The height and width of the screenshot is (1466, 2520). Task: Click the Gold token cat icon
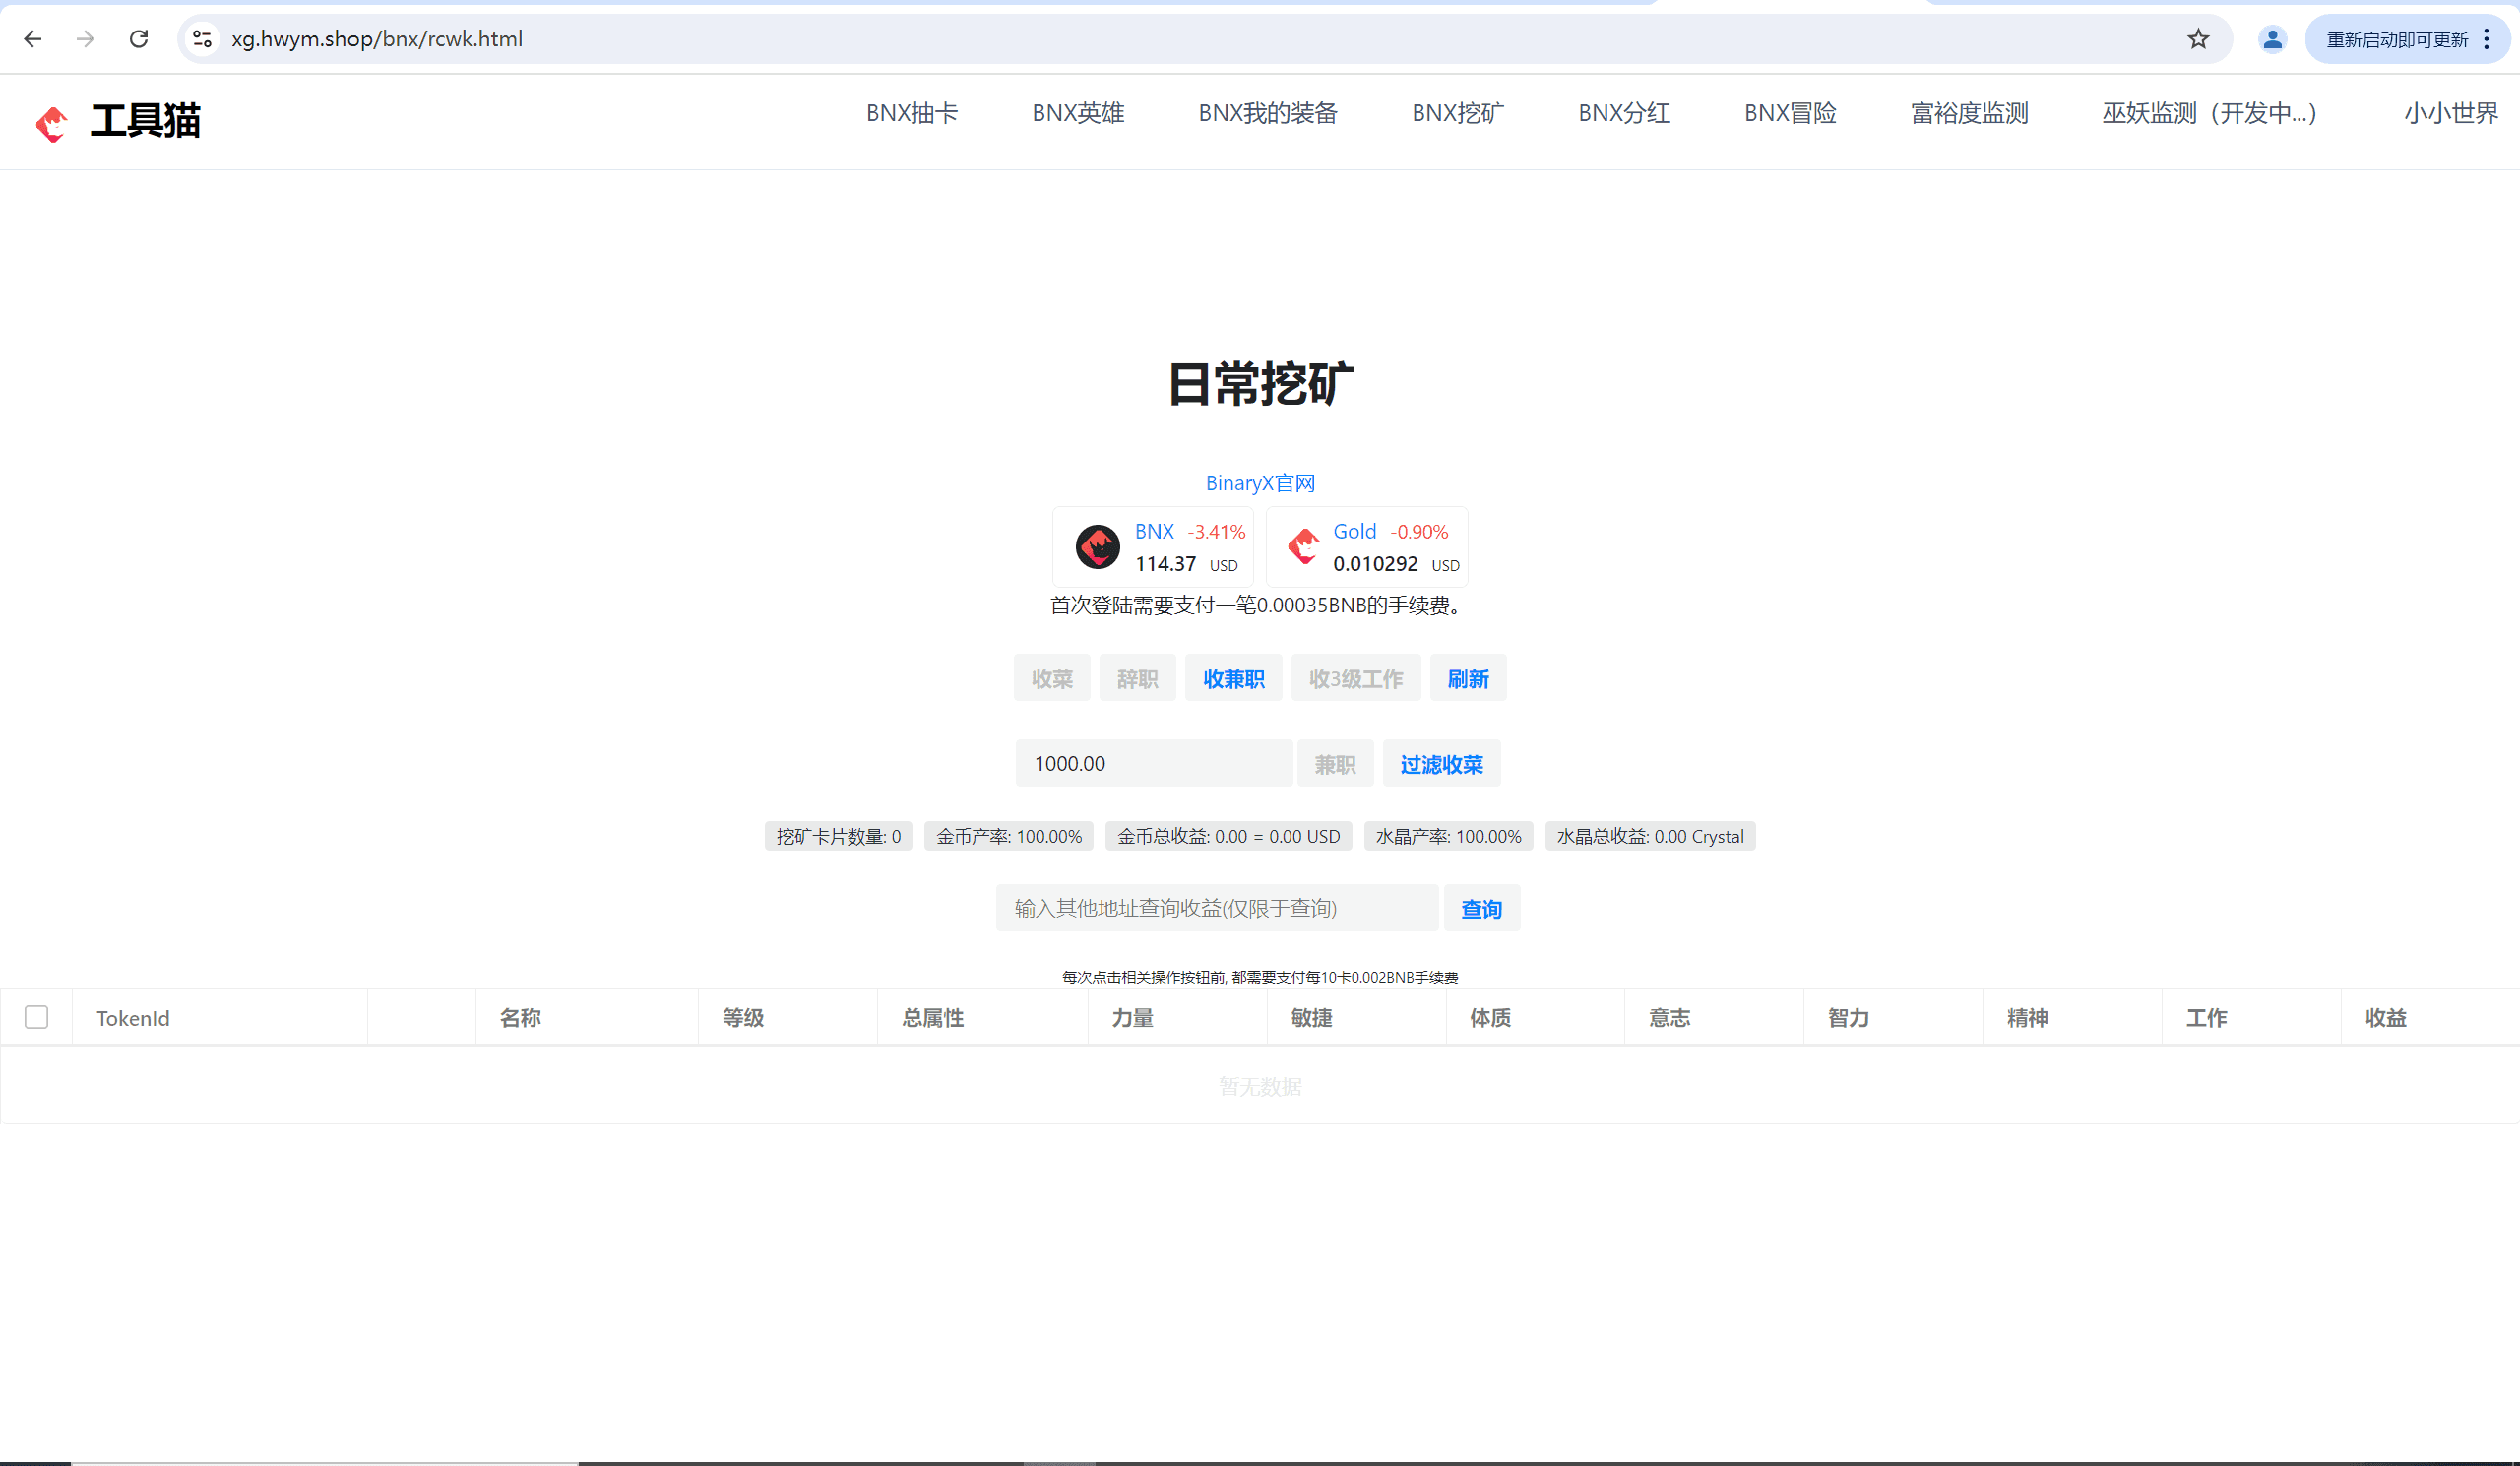pyautogui.click(x=1303, y=546)
